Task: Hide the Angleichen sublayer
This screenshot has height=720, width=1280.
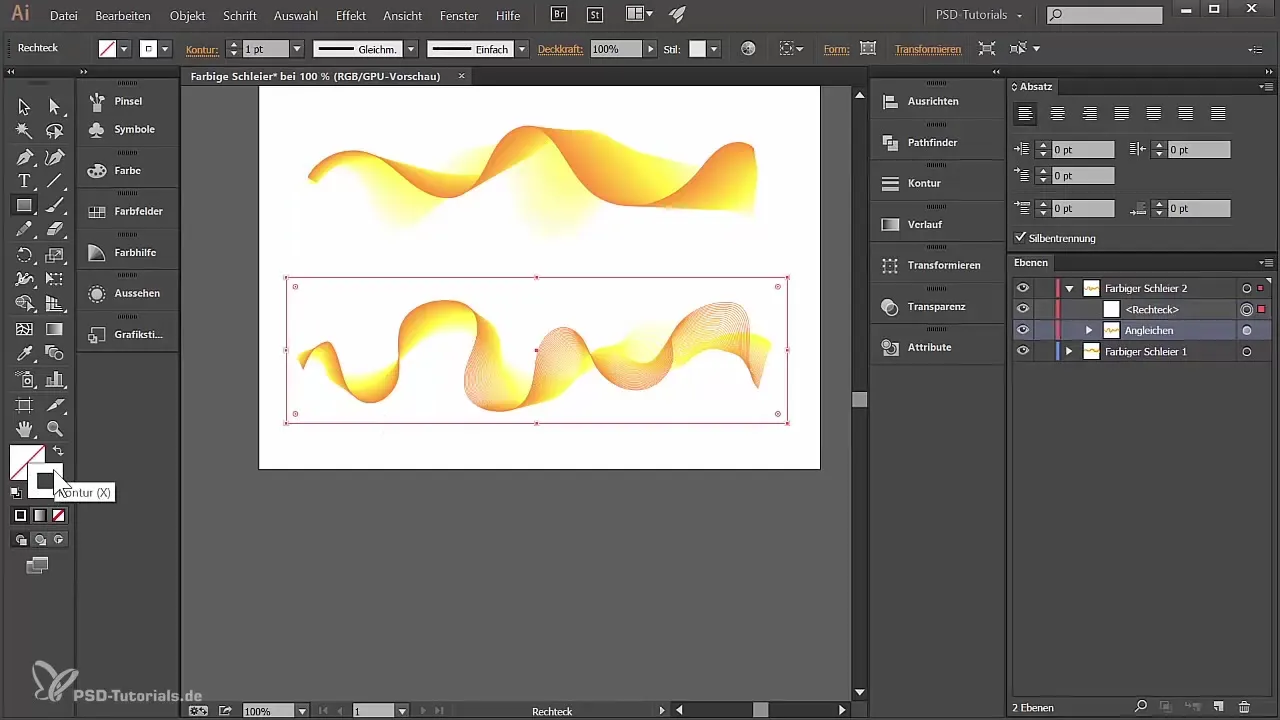Action: [x=1022, y=330]
